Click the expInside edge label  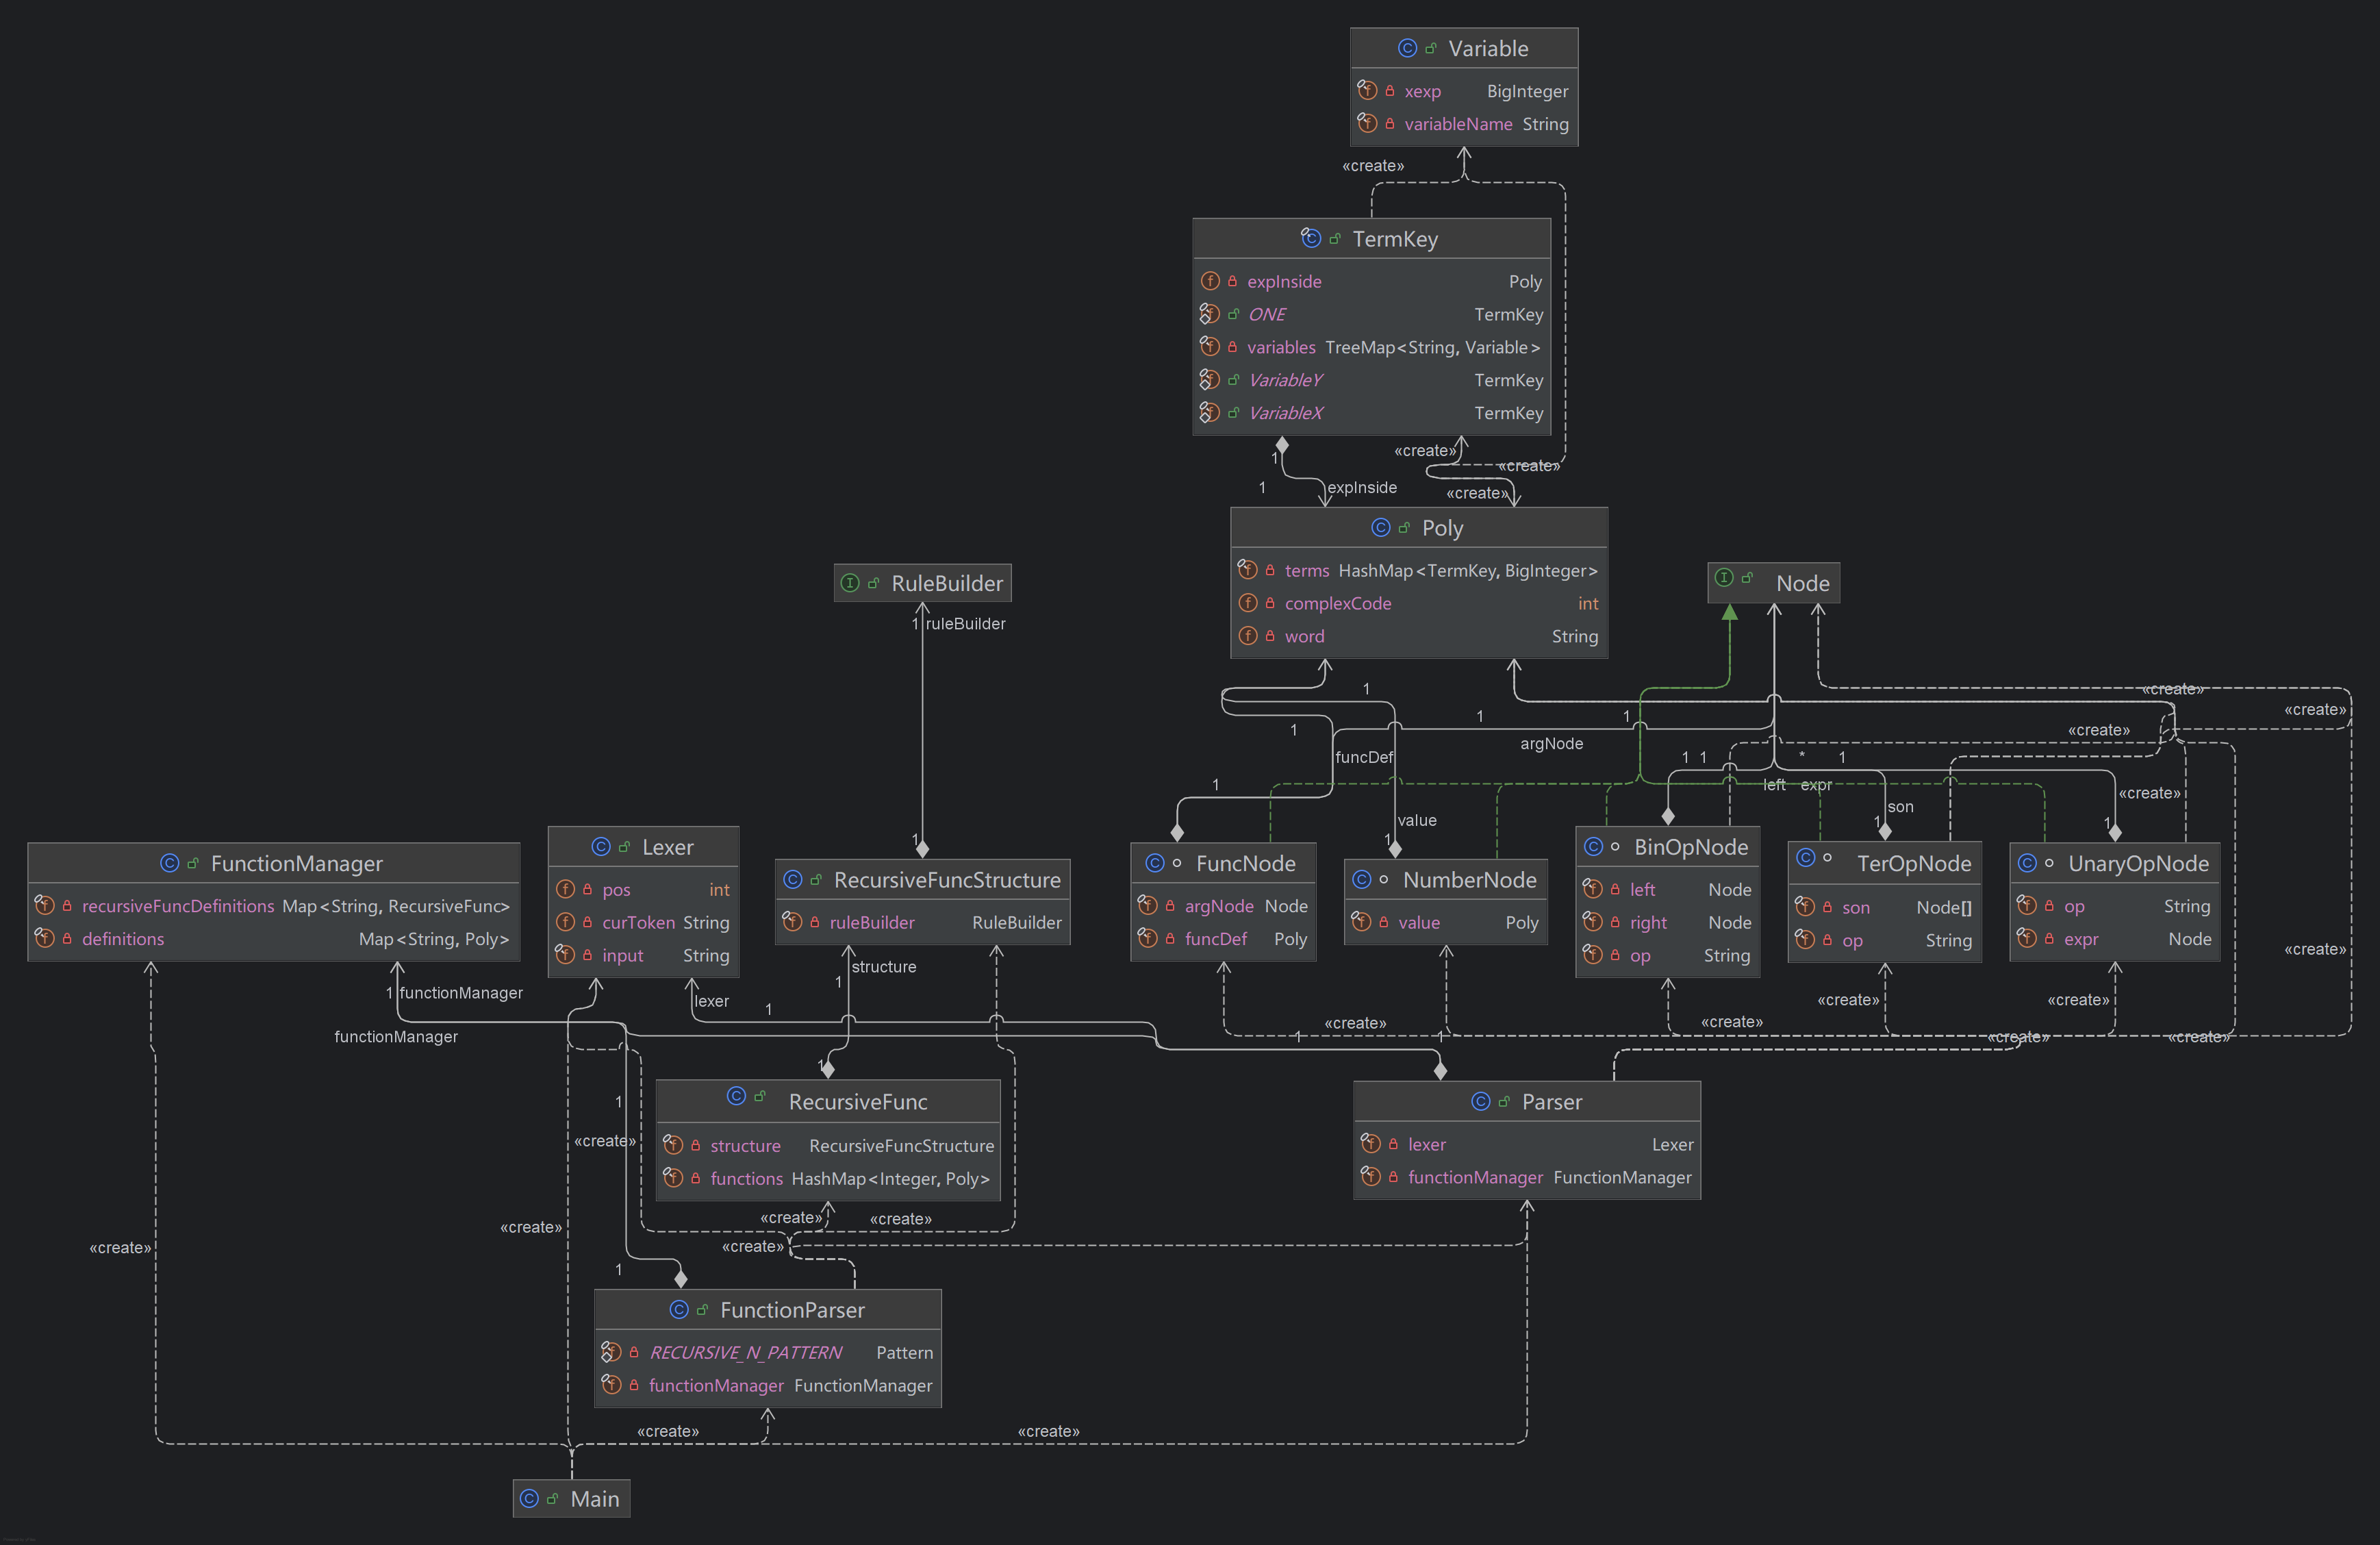1361,487
